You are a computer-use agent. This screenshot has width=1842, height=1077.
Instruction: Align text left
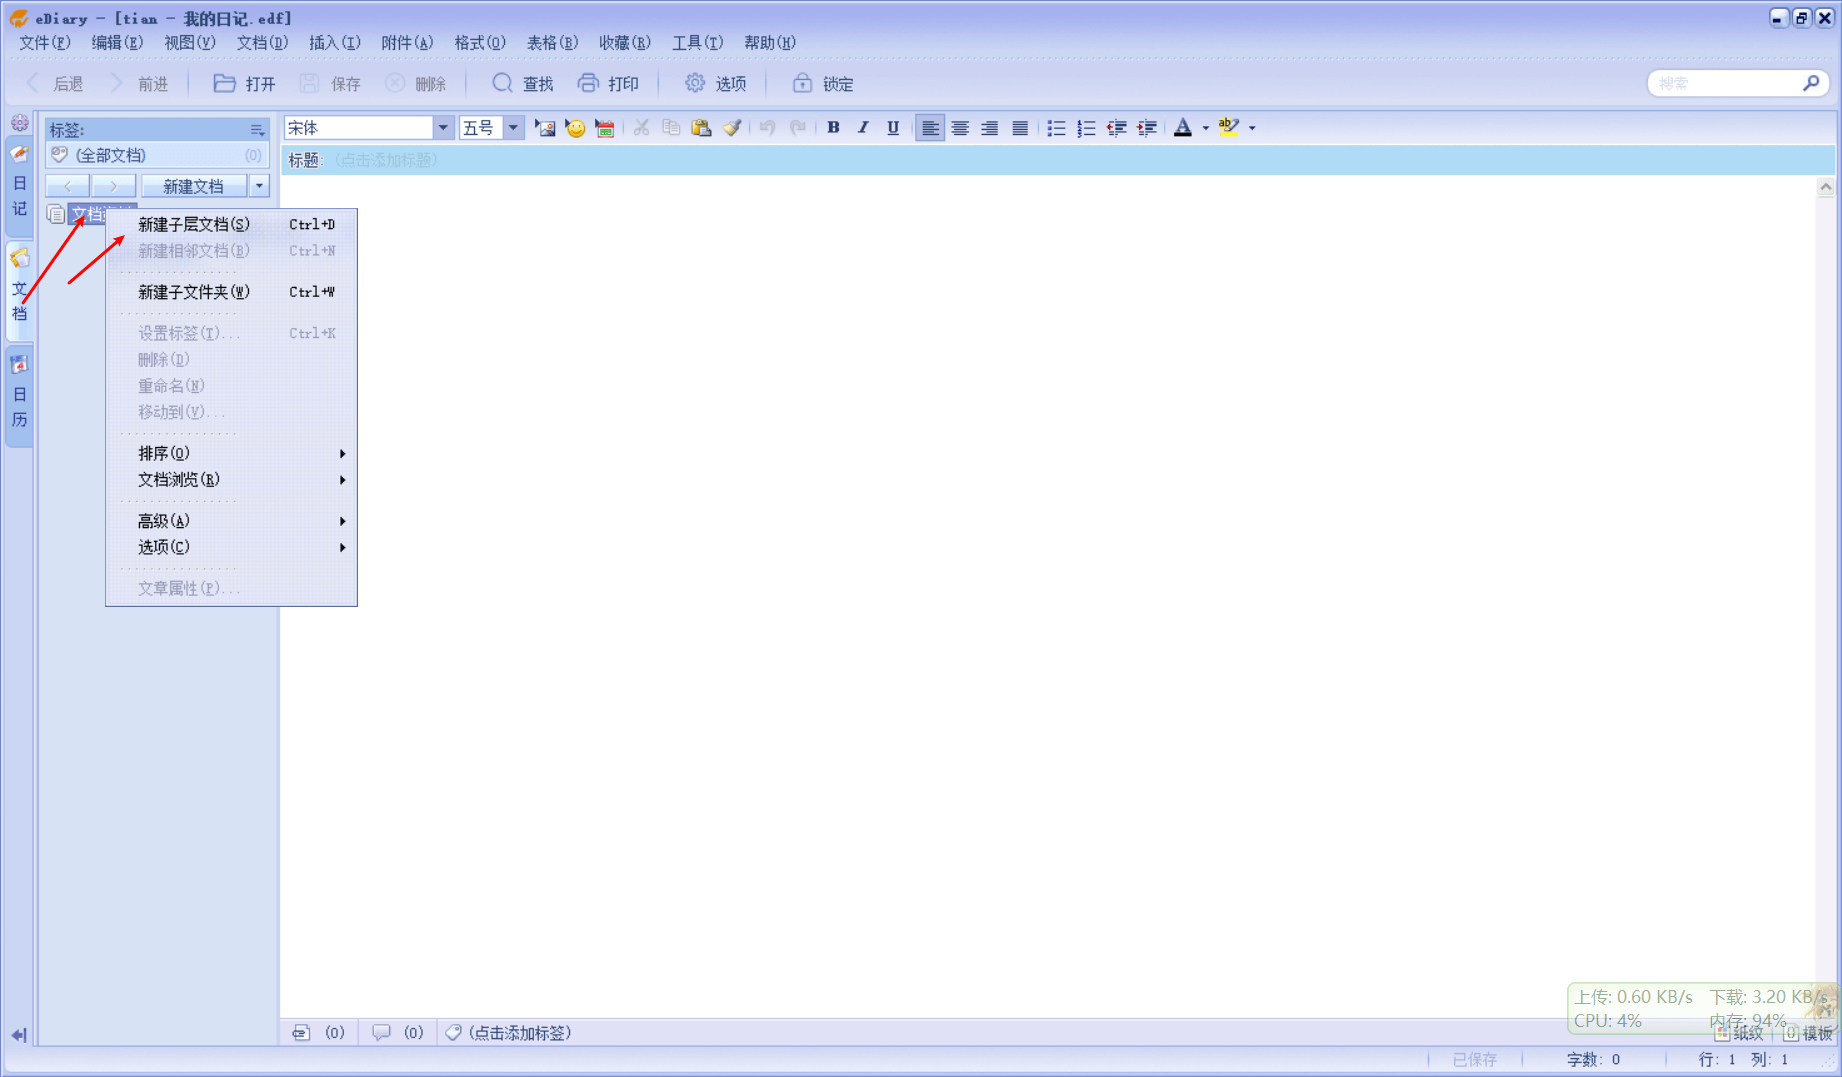[x=930, y=128]
